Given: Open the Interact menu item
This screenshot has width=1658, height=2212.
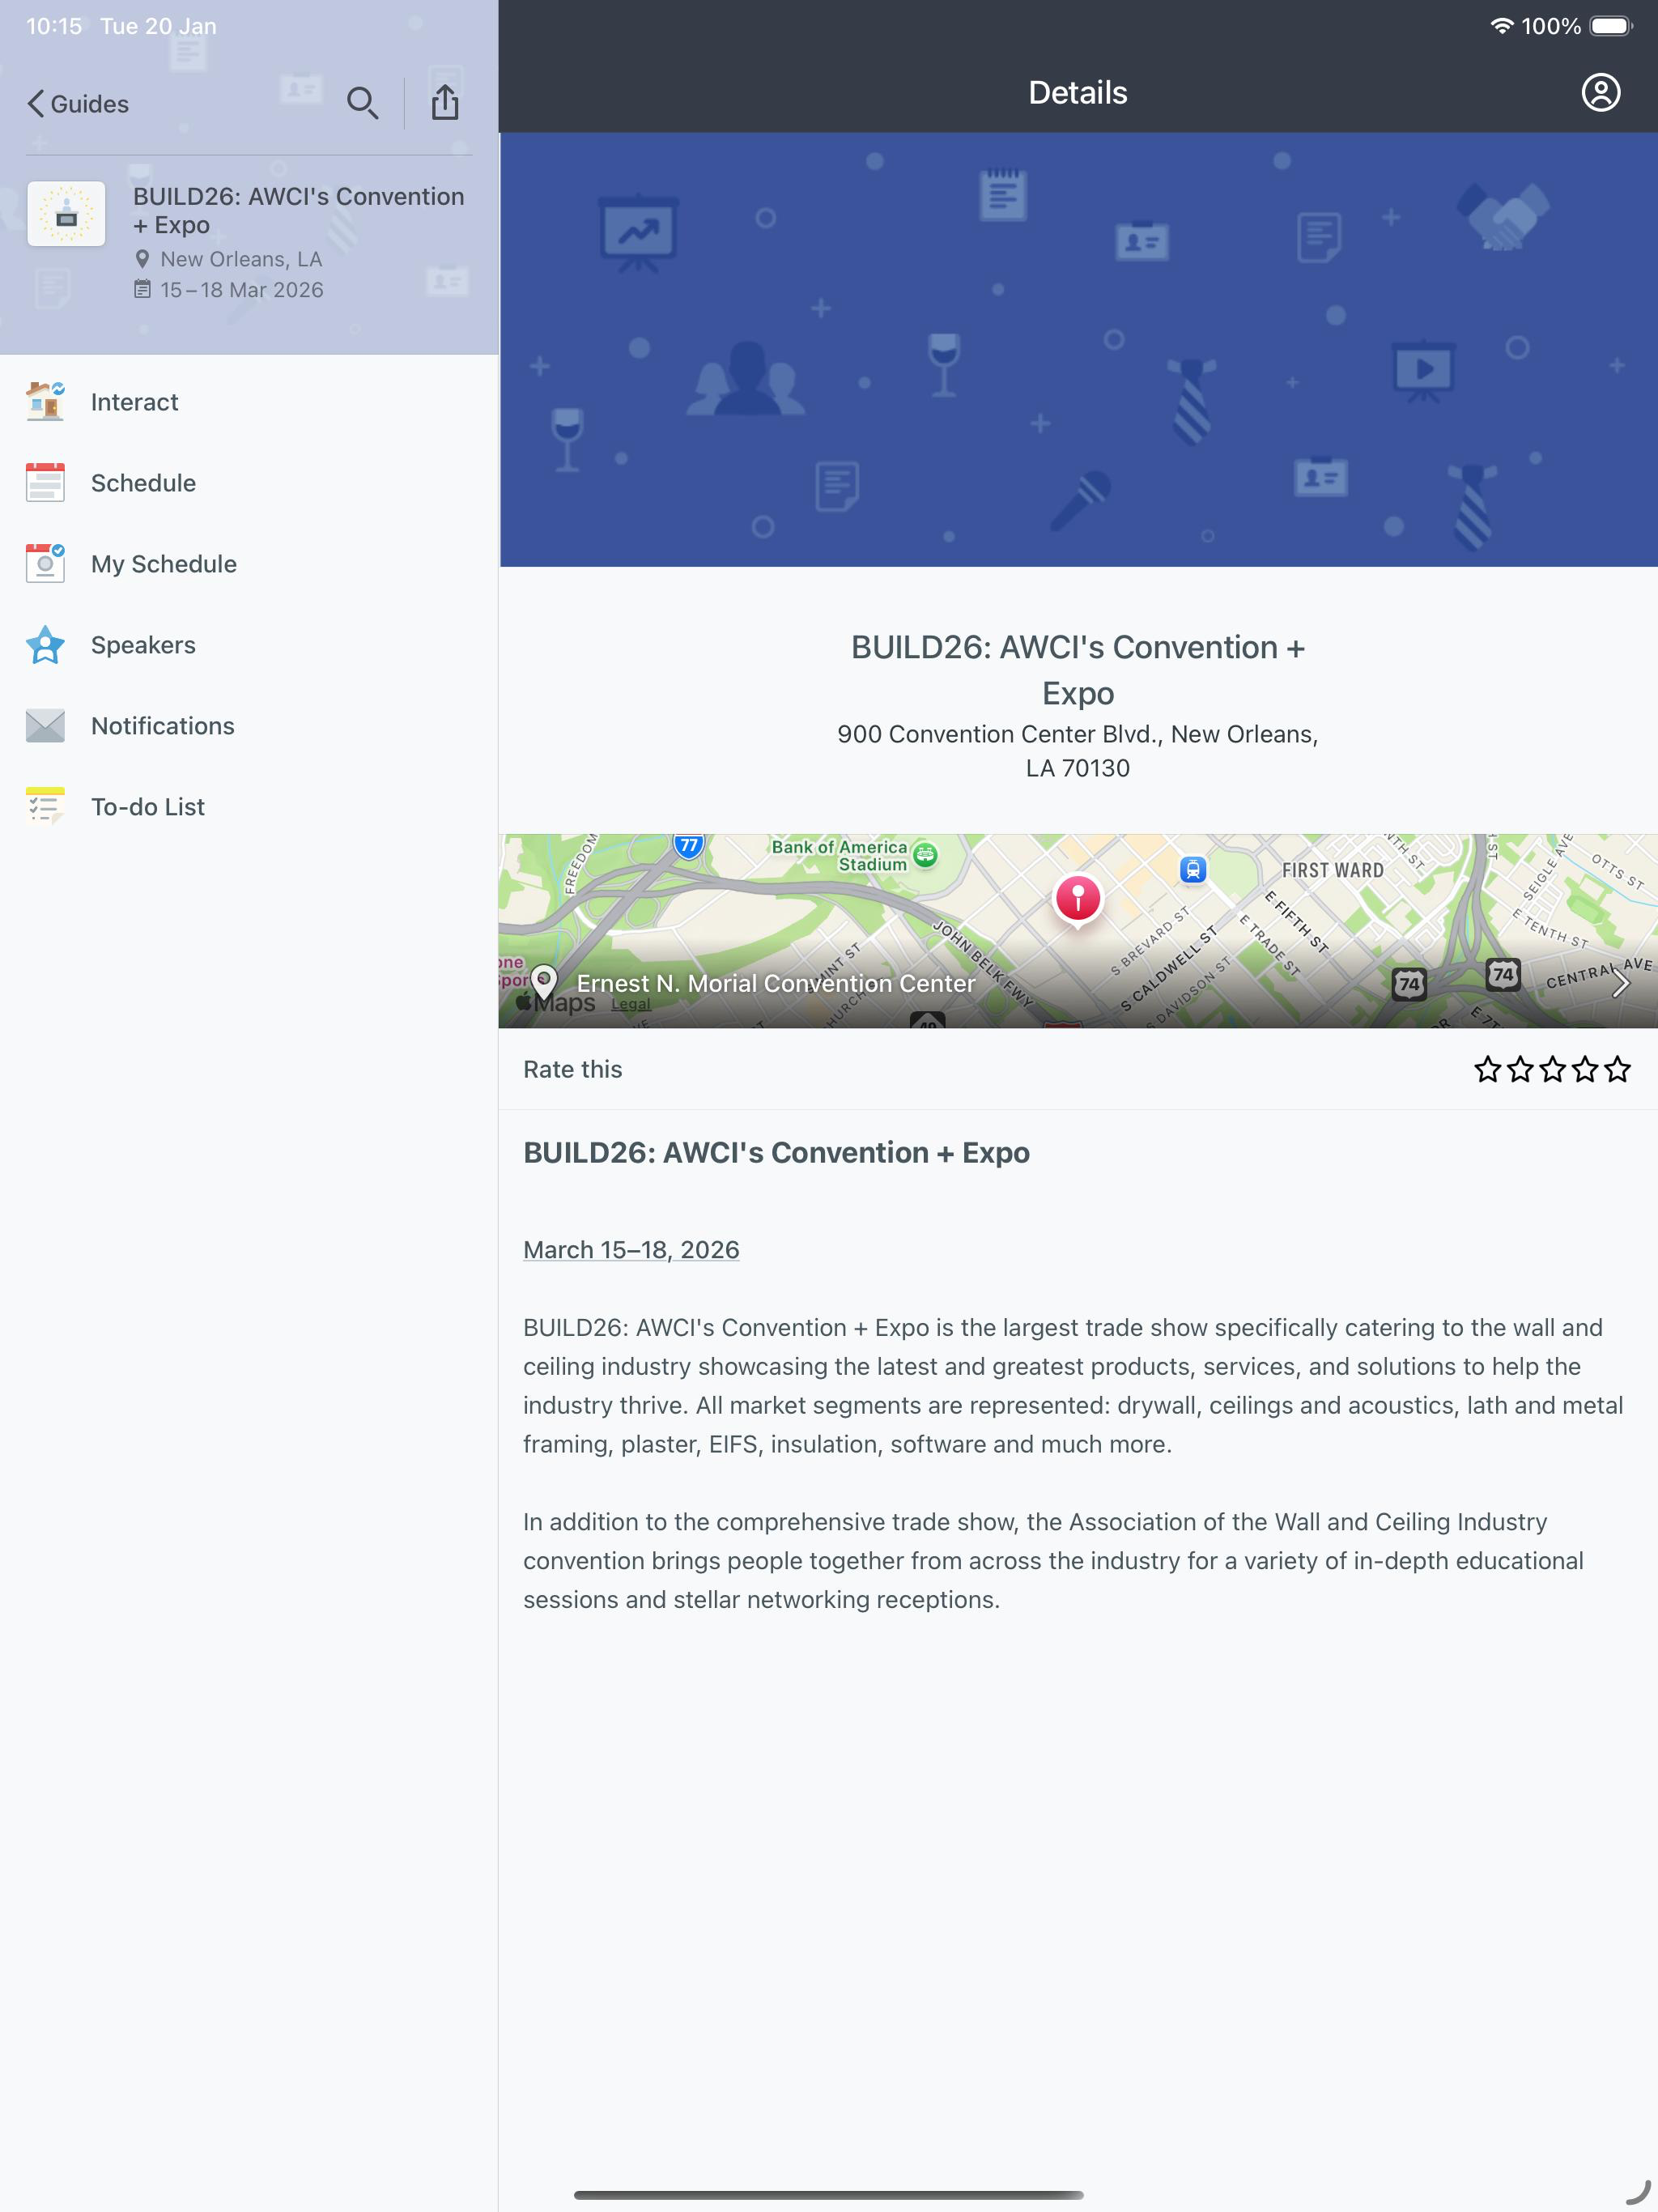Looking at the screenshot, I should [249, 402].
